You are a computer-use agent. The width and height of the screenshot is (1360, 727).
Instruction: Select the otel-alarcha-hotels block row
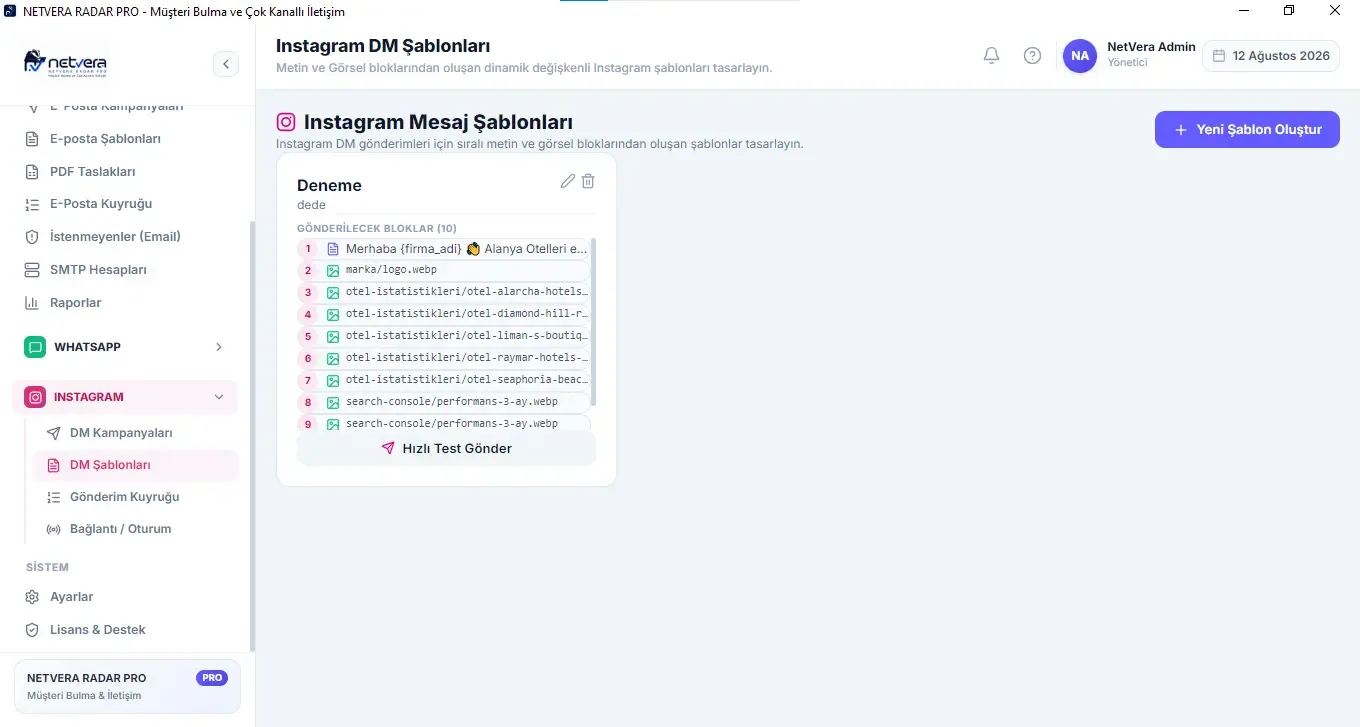pos(443,293)
